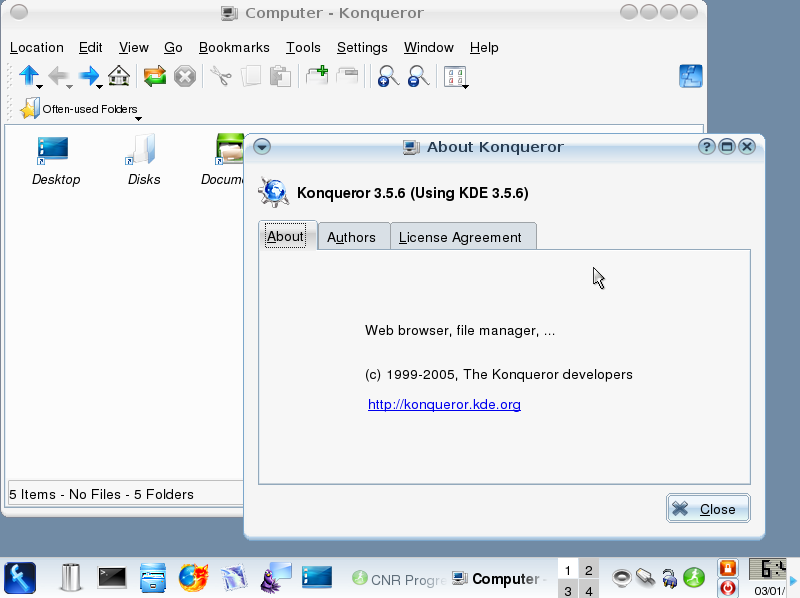Viewport: 800px width, 598px height.
Task: Click the Back arrow toolbar icon
Action: point(58,77)
